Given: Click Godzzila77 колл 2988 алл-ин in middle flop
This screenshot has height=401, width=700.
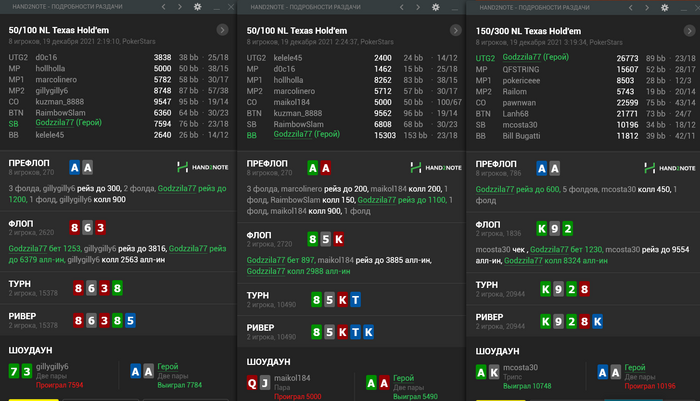Looking at the screenshot, I should (298, 271).
